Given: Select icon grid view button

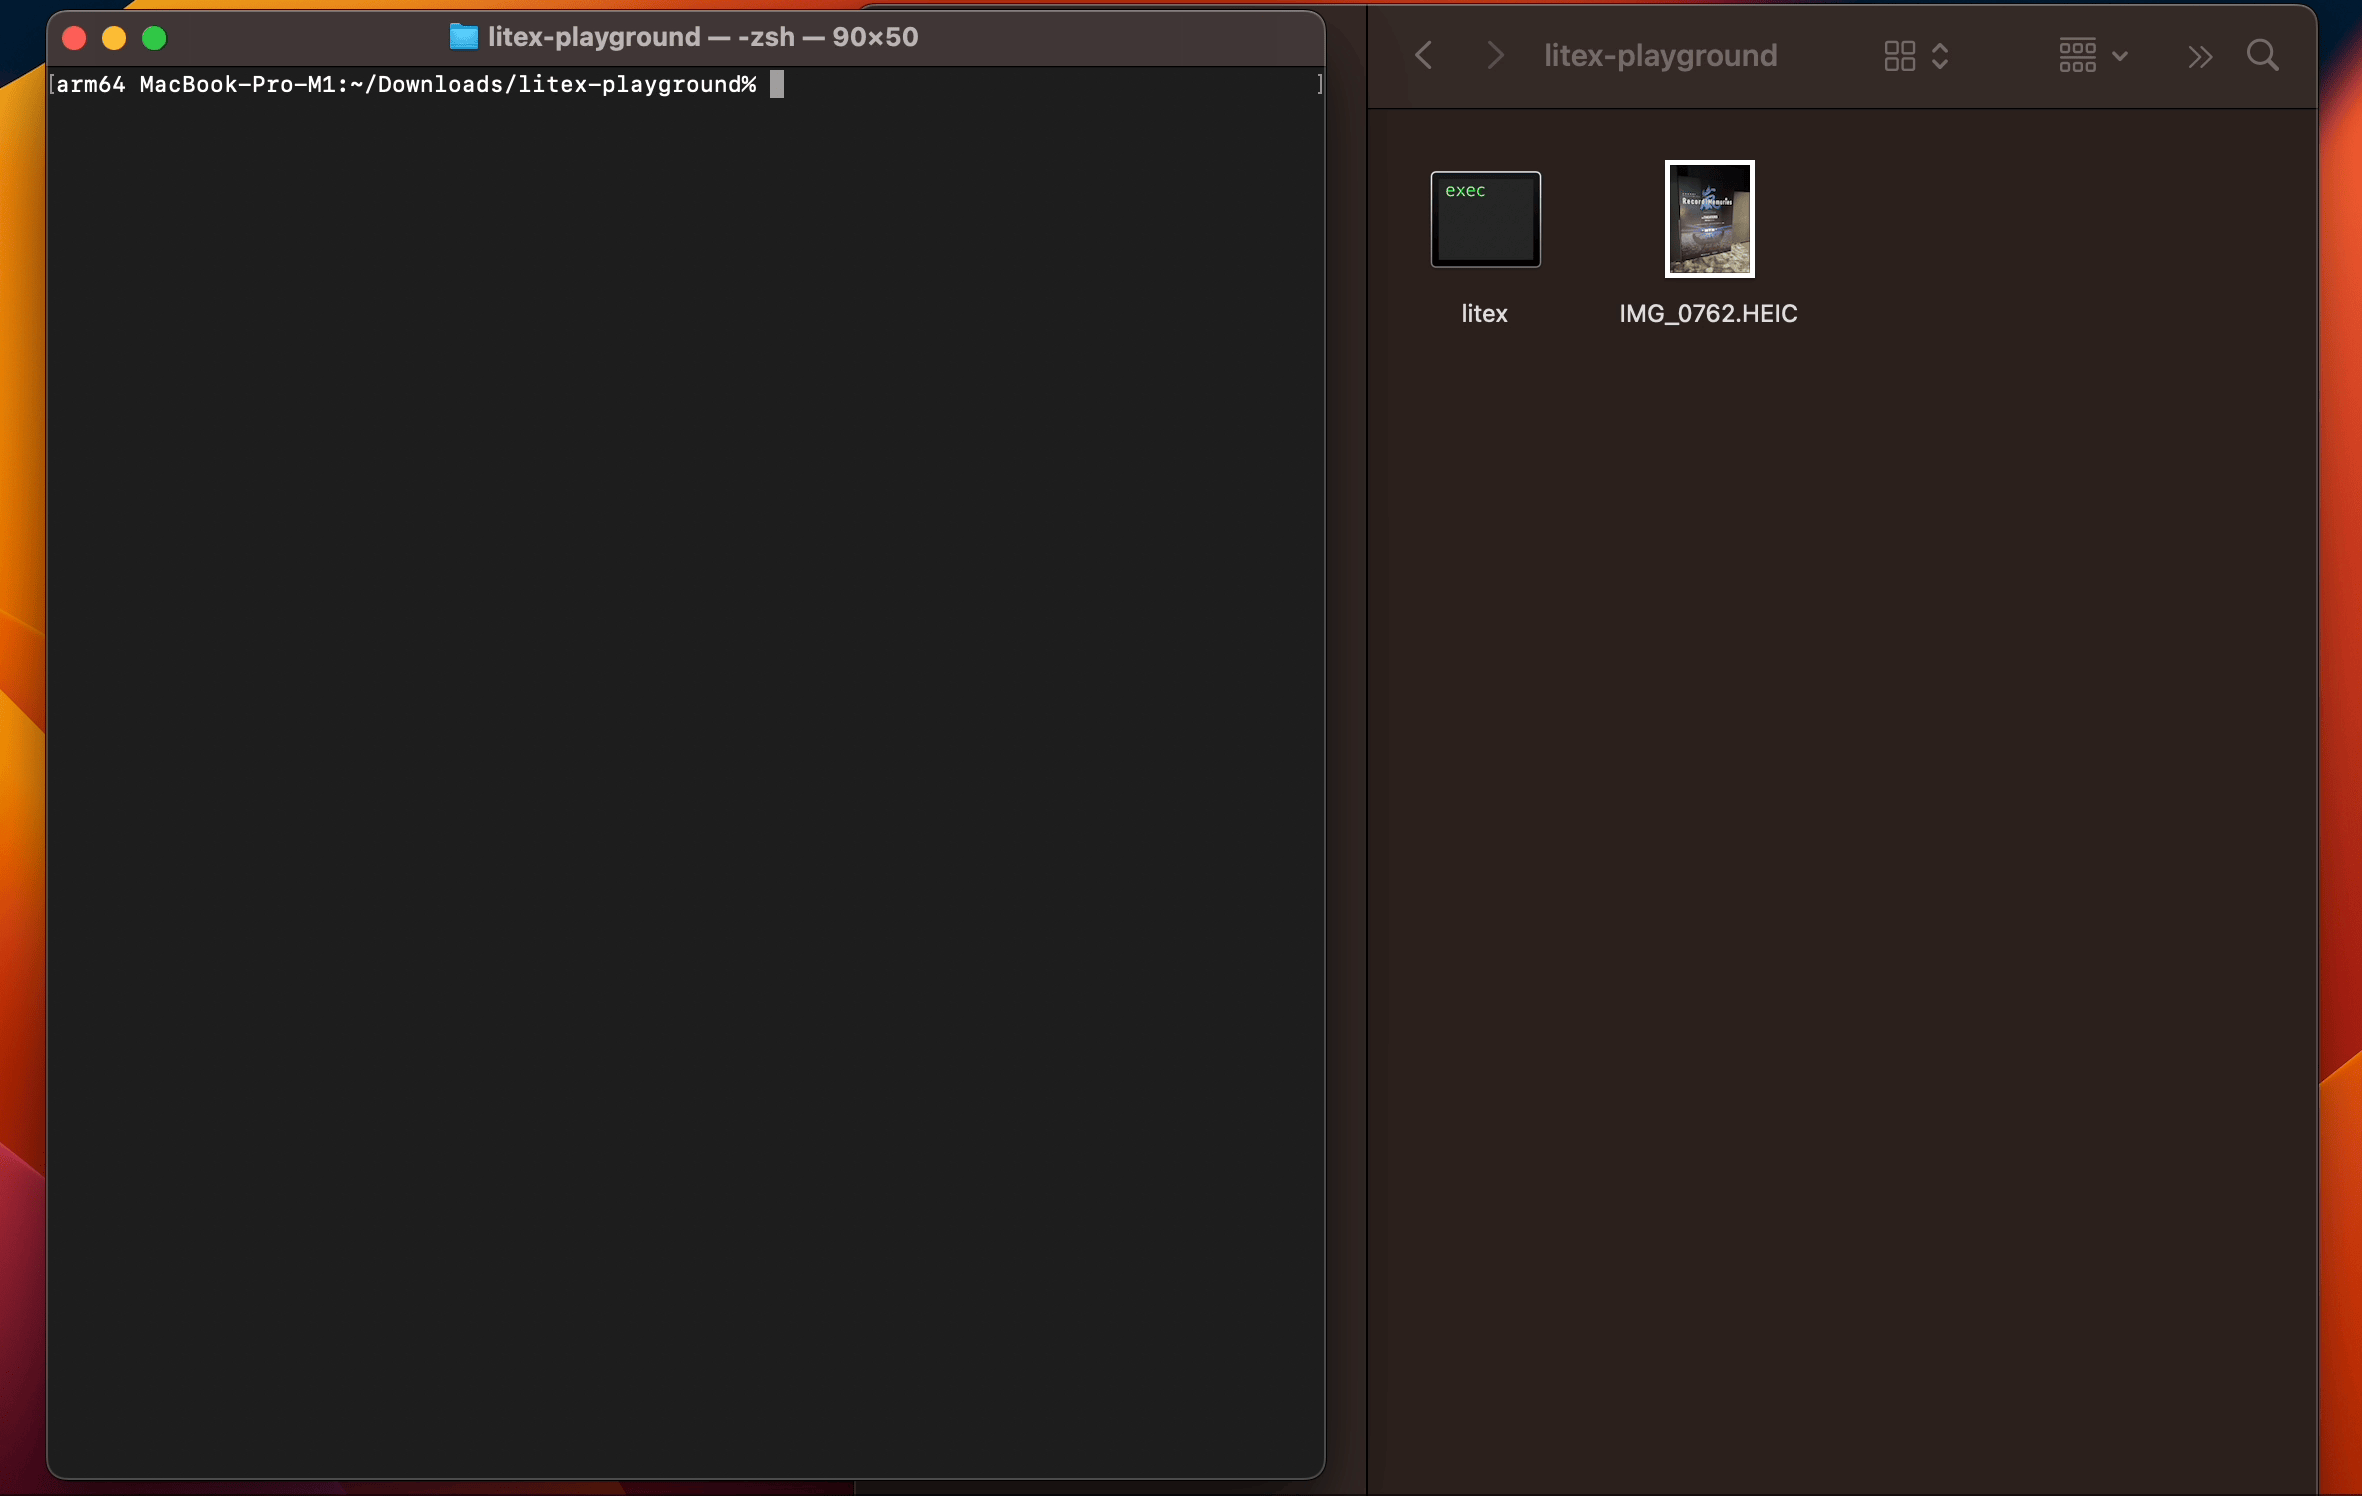Looking at the screenshot, I should tap(1899, 56).
